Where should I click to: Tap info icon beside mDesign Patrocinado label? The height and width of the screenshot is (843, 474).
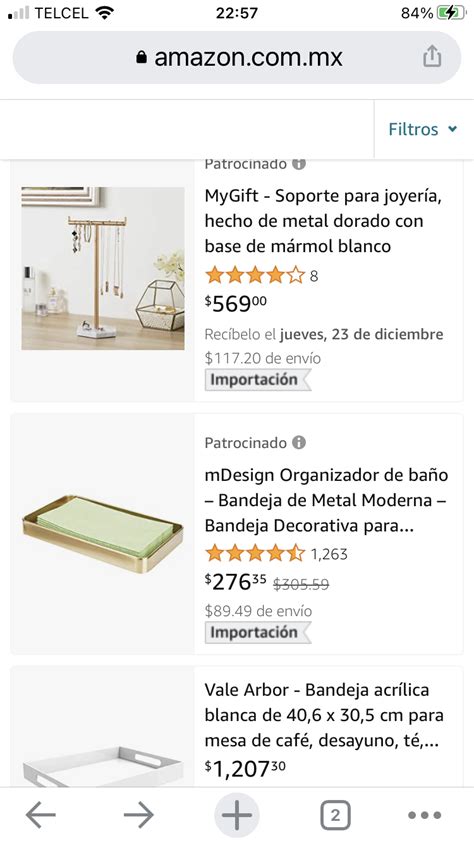tap(299, 442)
